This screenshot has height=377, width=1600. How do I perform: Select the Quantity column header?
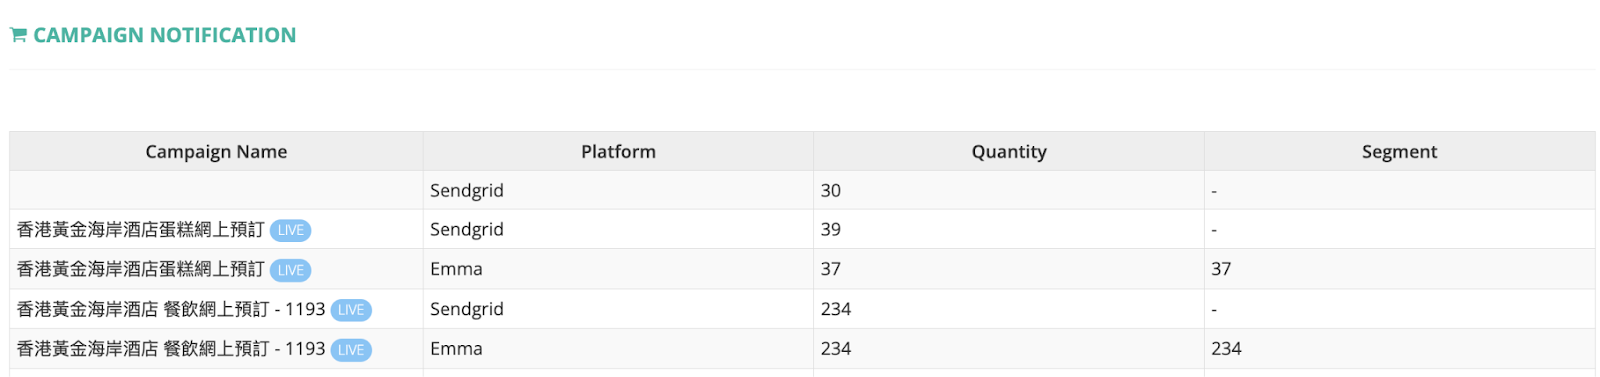tap(1009, 151)
